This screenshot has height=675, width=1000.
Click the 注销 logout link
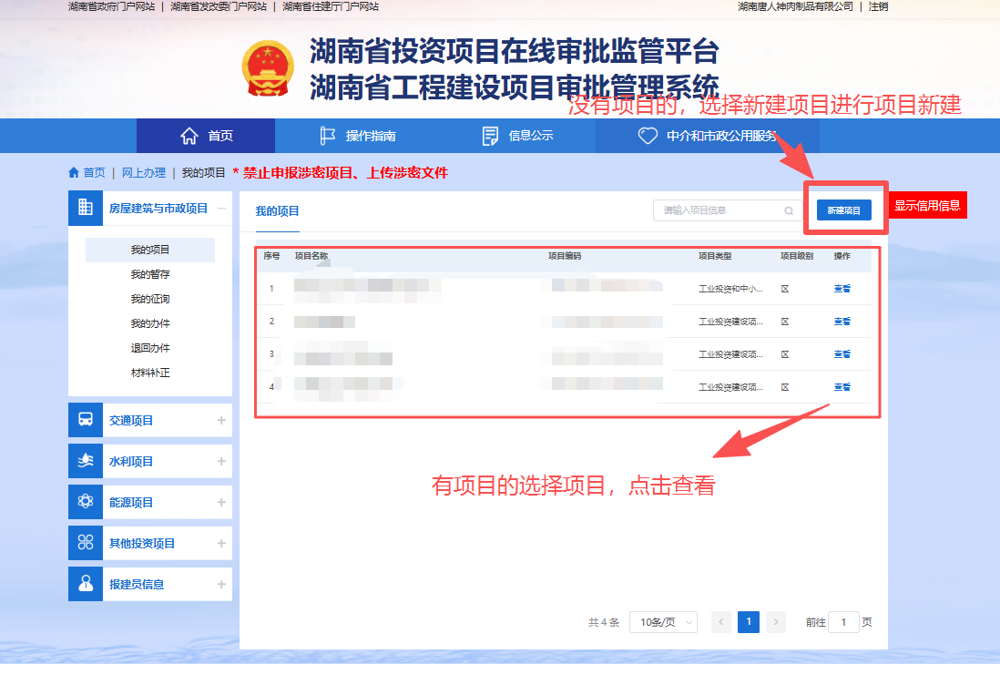(878, 6)
